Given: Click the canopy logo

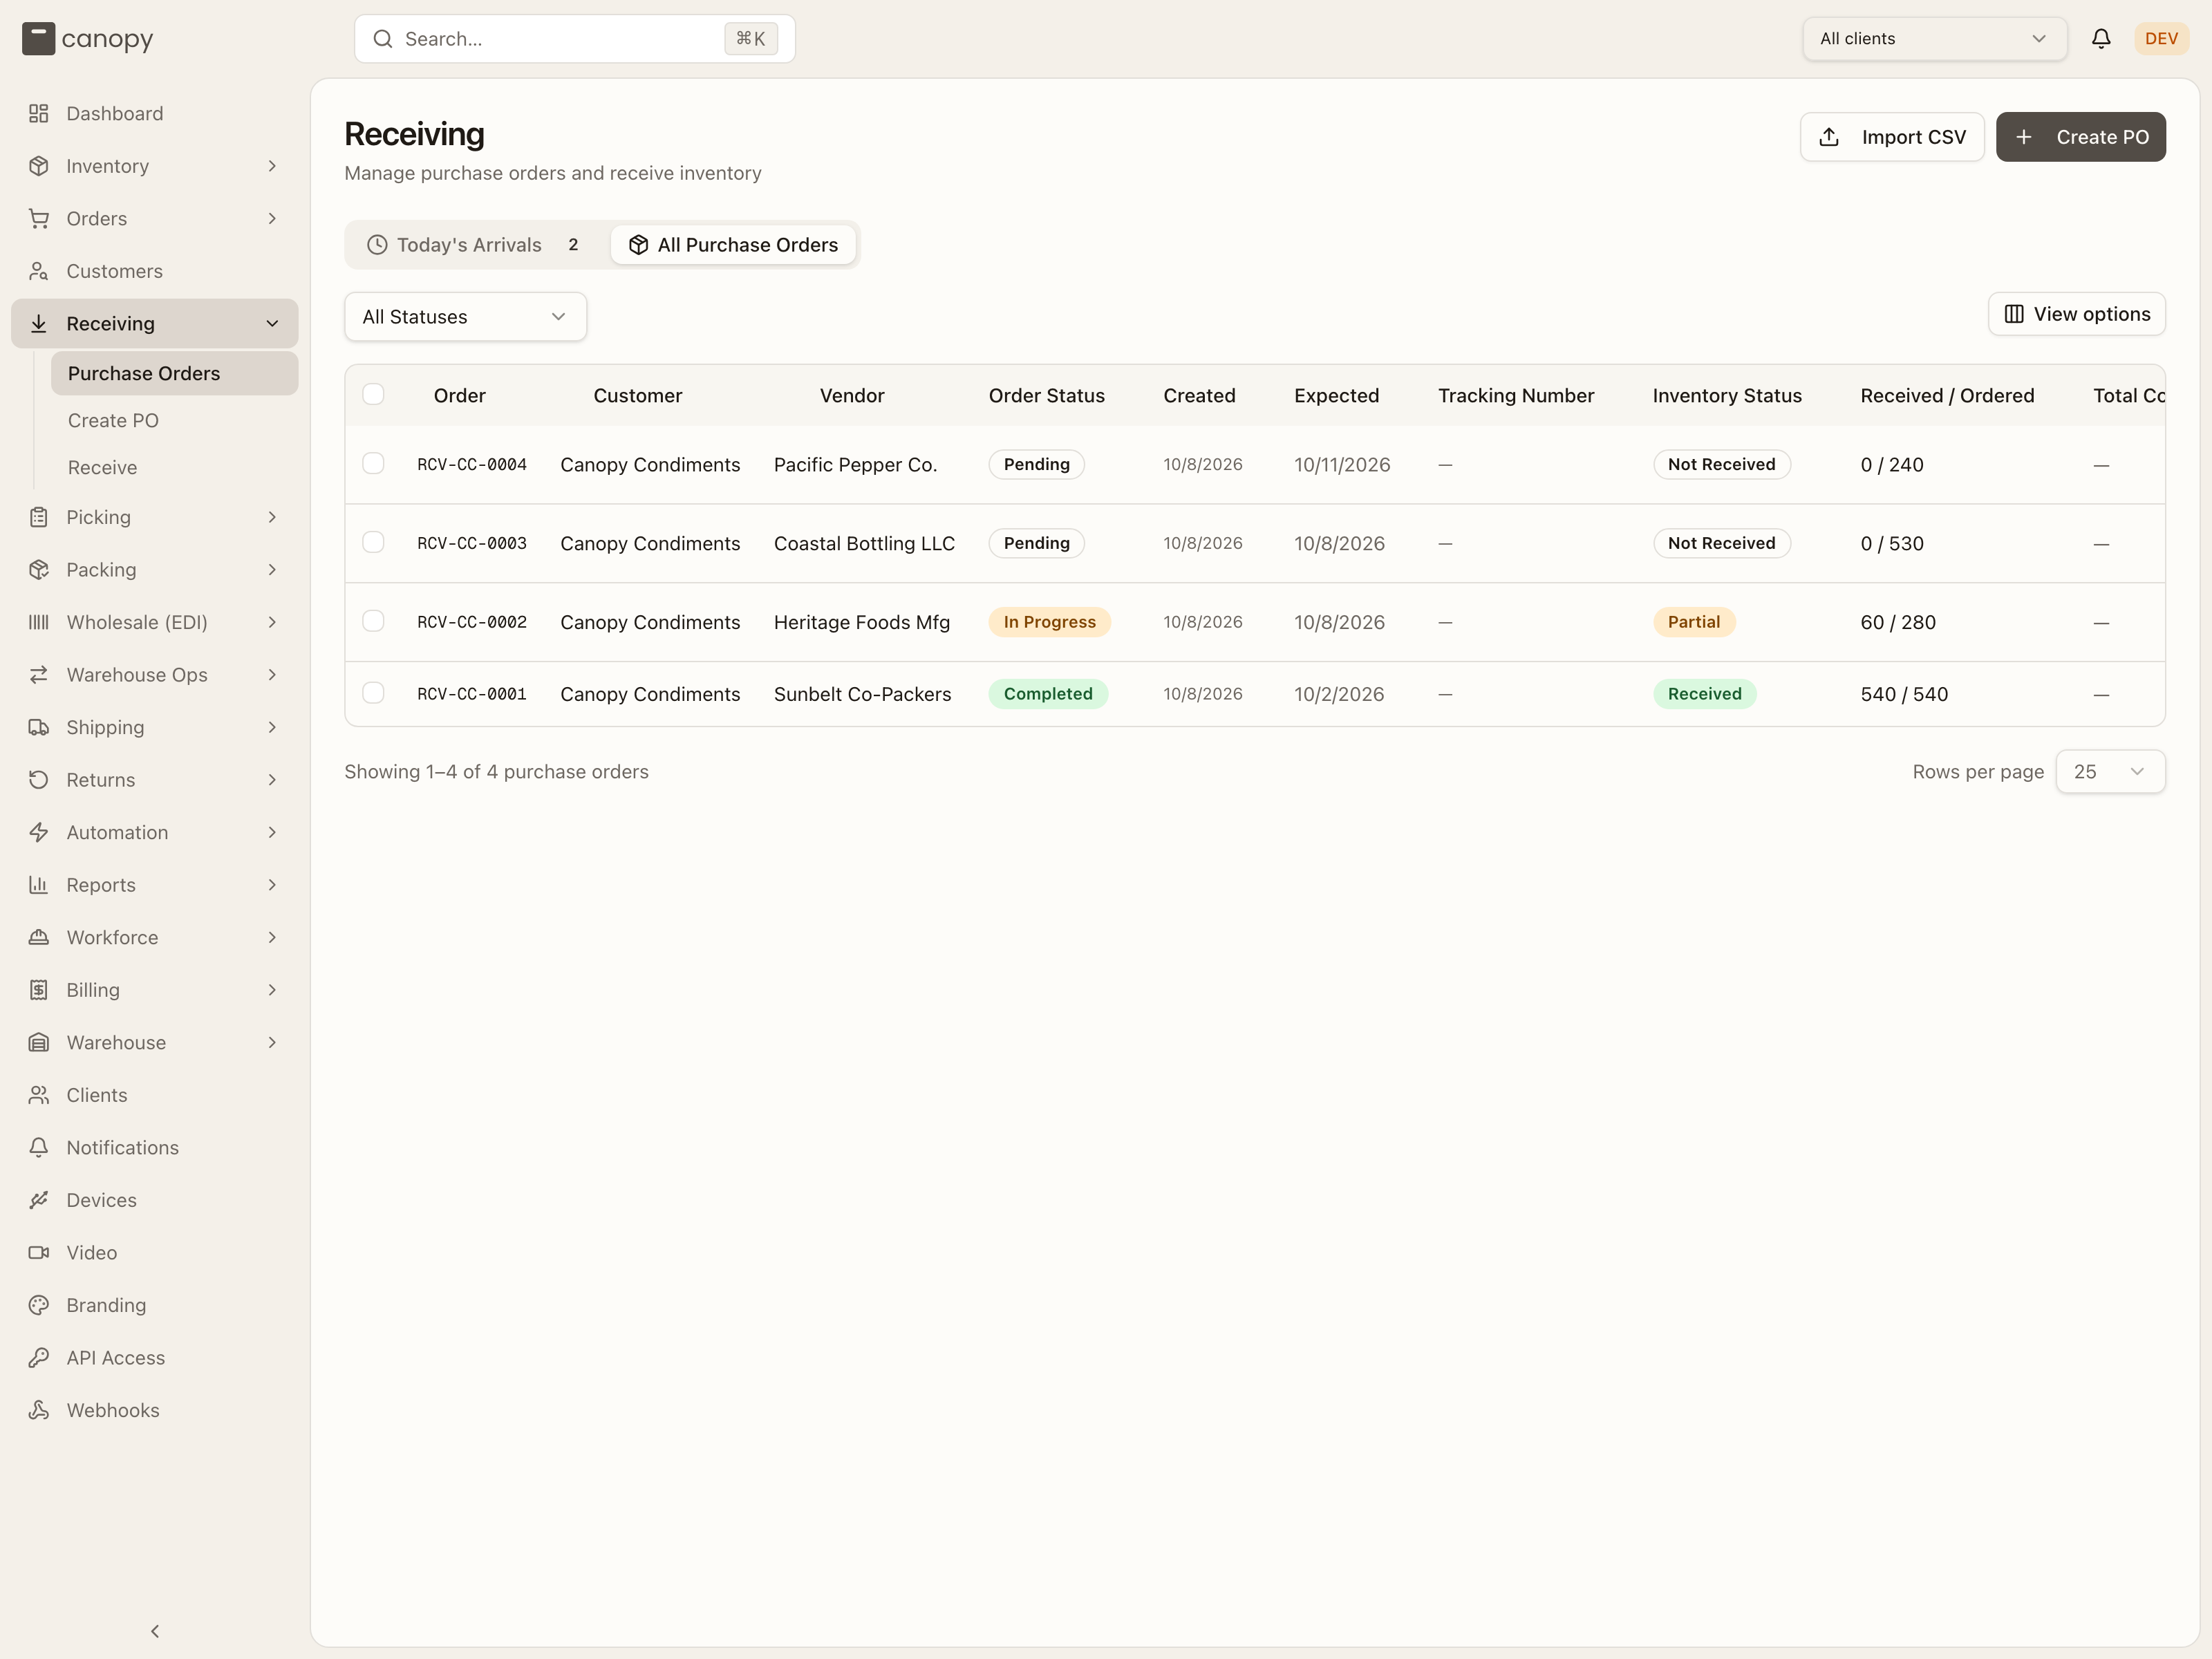Looking at the screenshot, I should point(88,39).
